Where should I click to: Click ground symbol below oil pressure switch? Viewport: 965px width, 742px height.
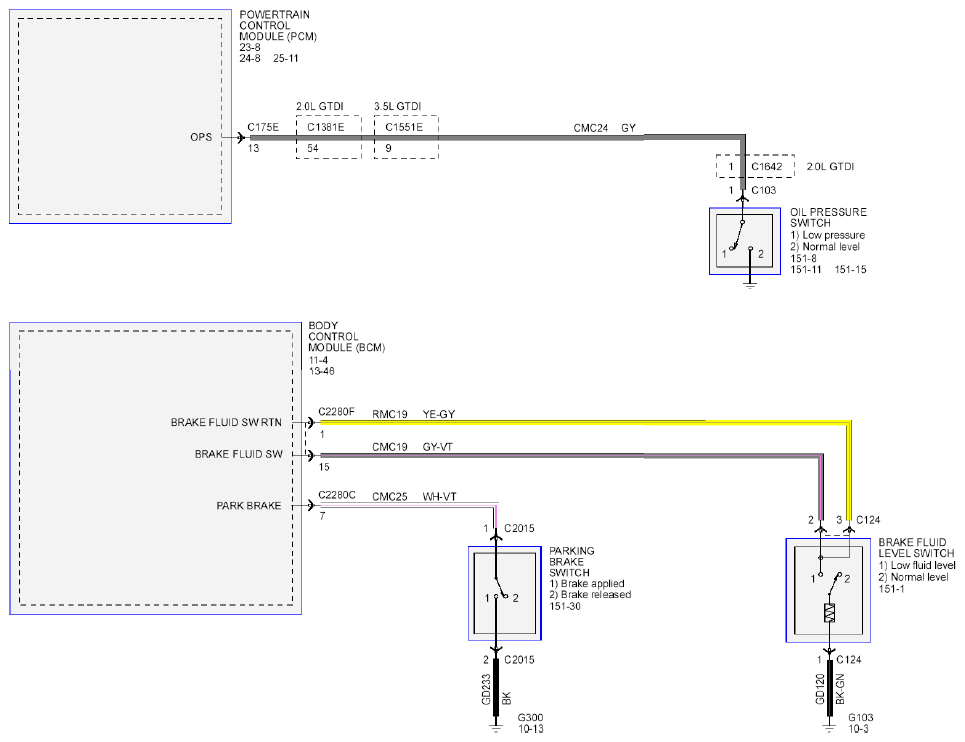tap(750, 285)
